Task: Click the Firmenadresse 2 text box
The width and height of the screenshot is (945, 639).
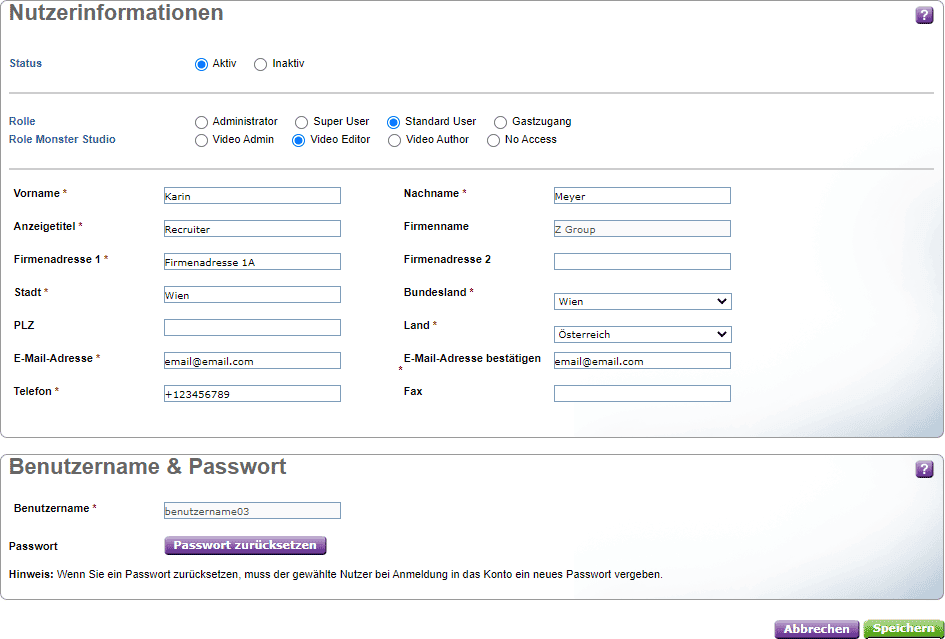Action: point(642,262)
